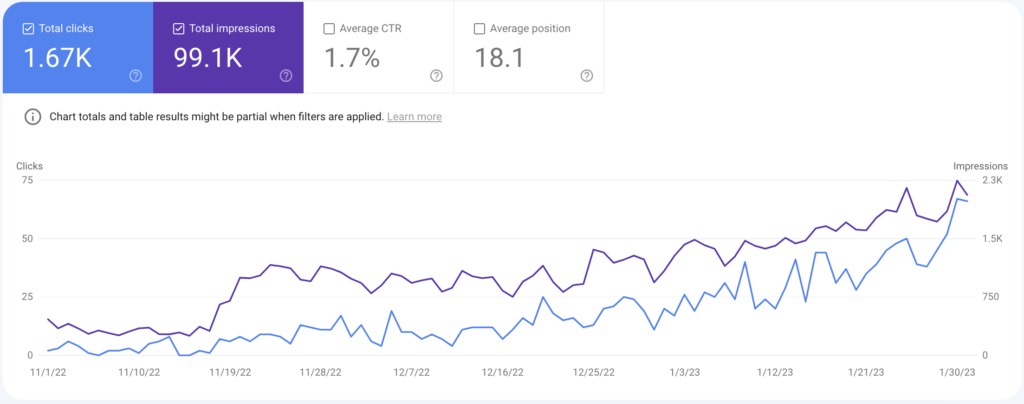Click the info icon beside chart totals notice

[32, 117]
